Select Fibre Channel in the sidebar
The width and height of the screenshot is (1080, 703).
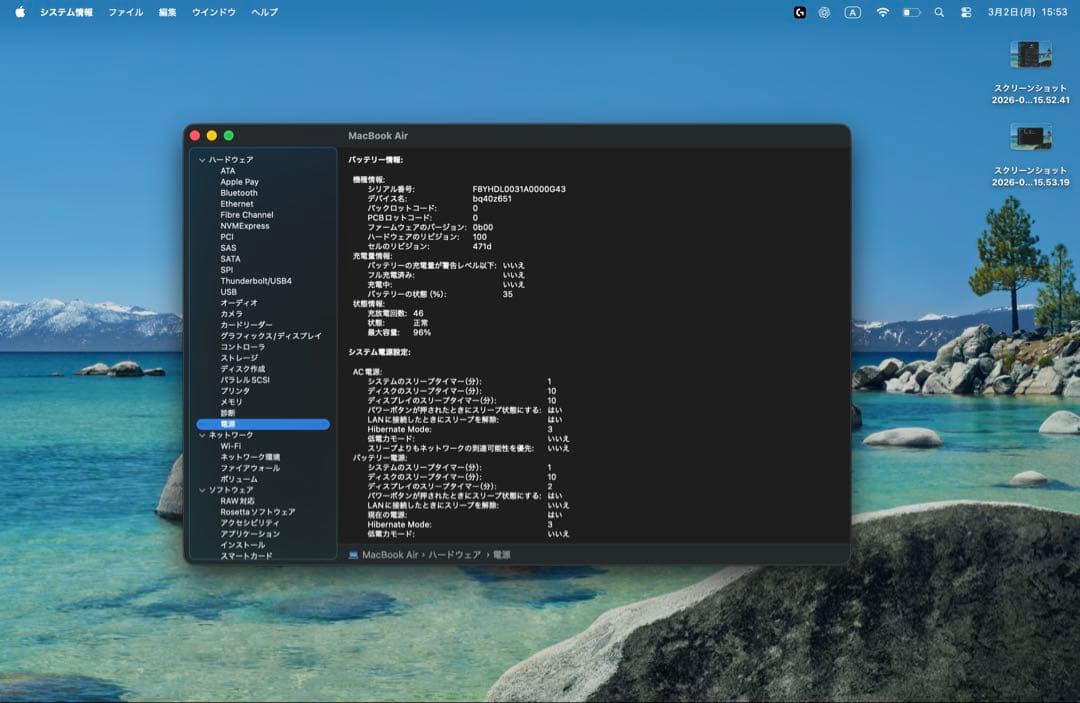pos(247,215)
